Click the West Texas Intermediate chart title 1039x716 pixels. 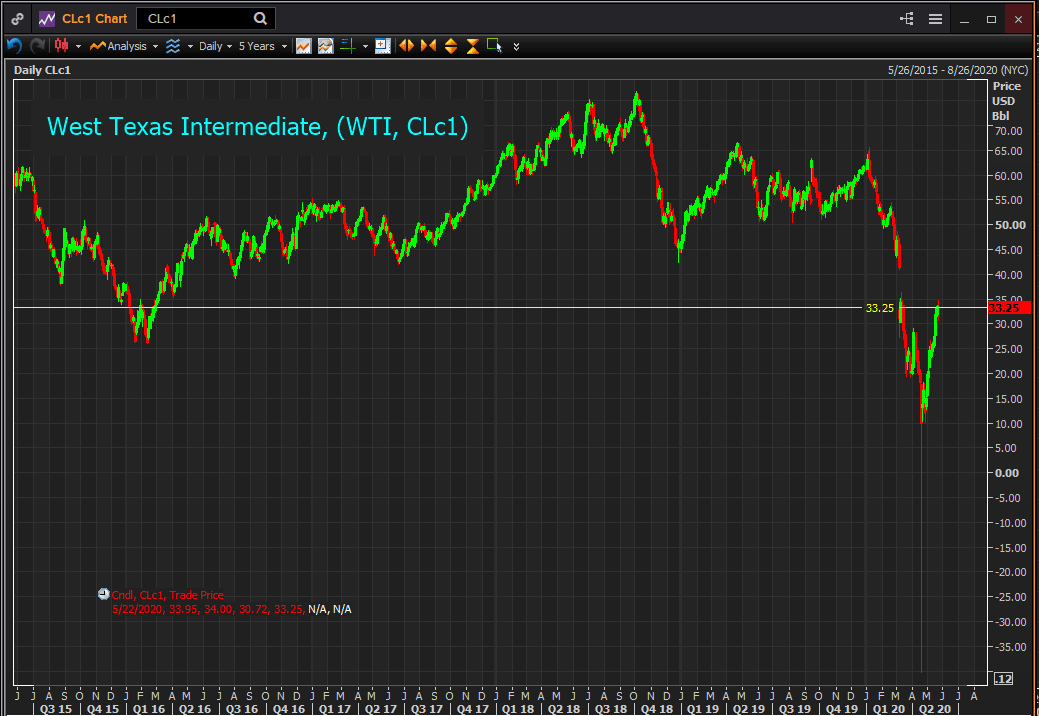(x=258, y=127)
